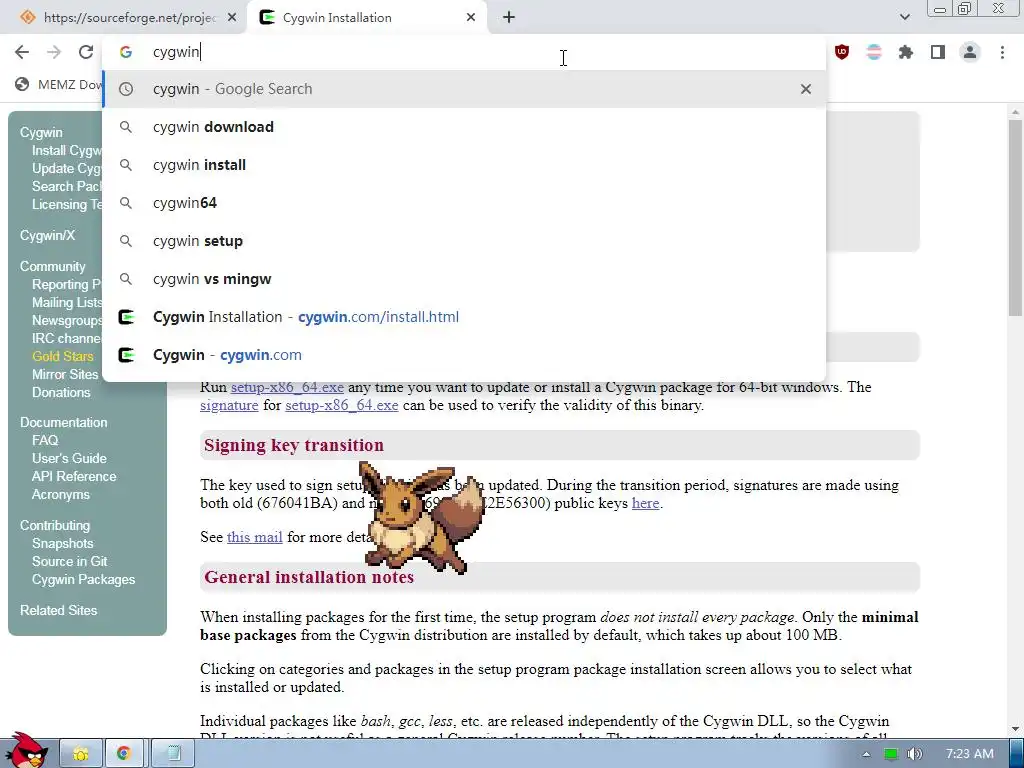
Task: Open the Angry Birds start button
Action: 26,749
